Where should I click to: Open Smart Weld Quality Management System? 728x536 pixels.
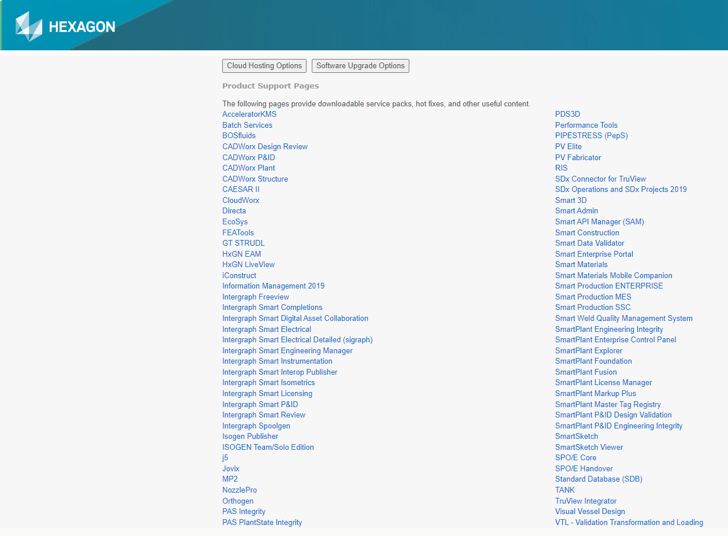(624, 319)
